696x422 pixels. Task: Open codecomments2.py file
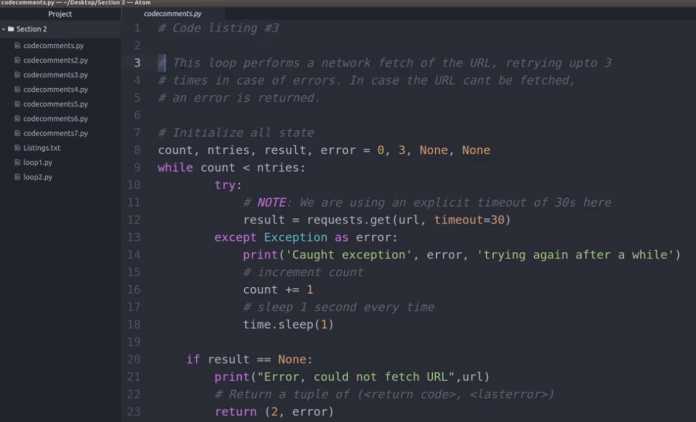(55, 60)
